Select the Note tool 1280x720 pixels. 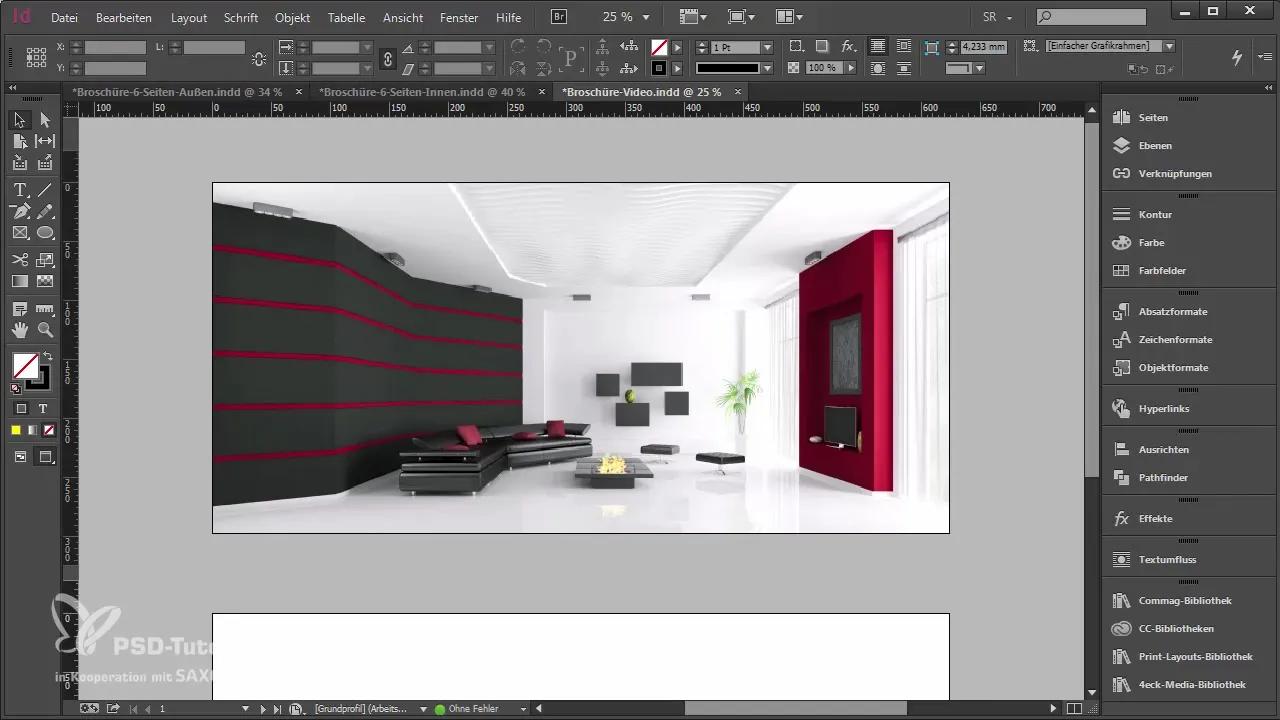pyautogui.click(x=20, y=309)
